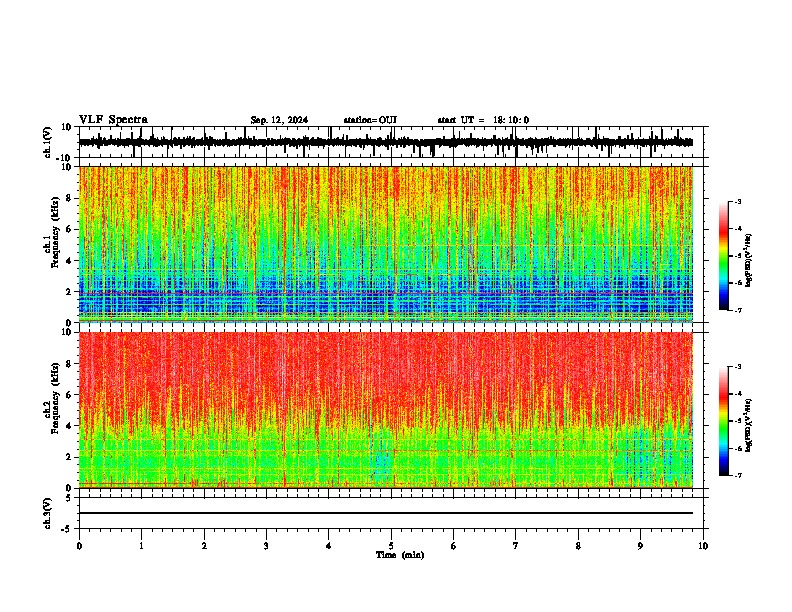This screenshot has width=792, height=612.
Task: Click the '4' kHz tick of ch.2 spectrogram
Action: (x=69, y=426)
